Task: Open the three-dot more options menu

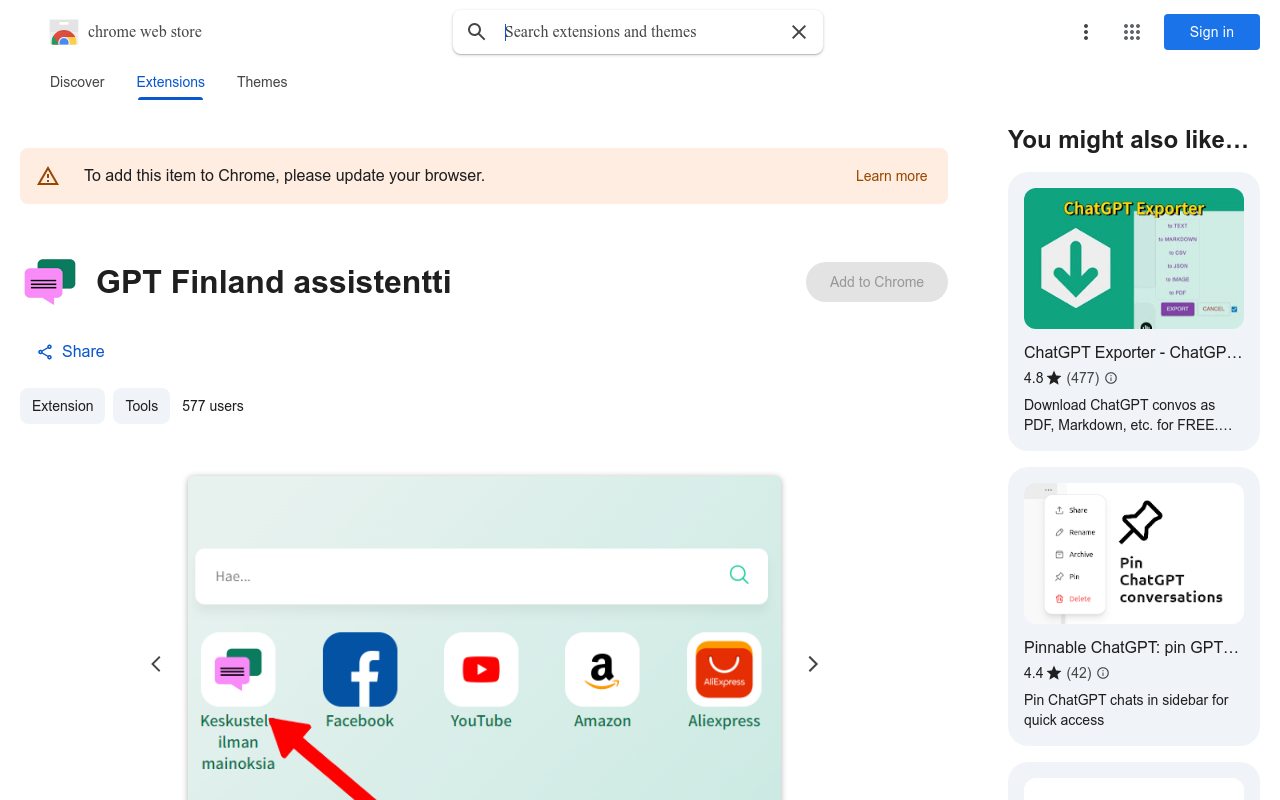Action: tap(1085, 32)
